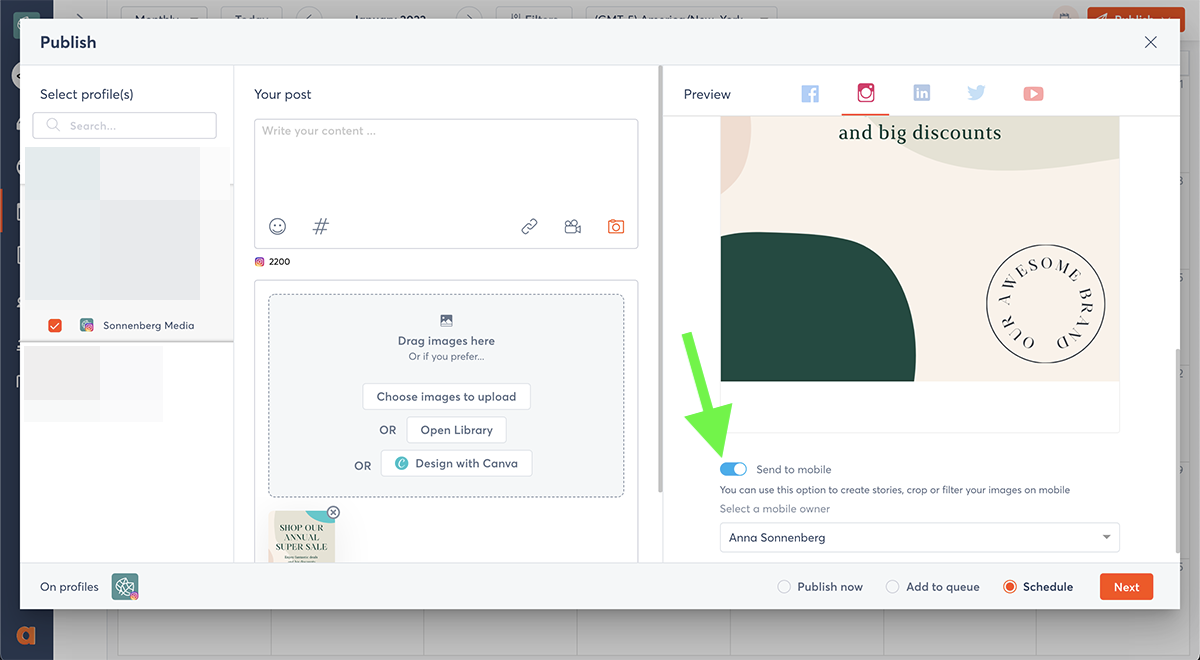Open the mobile owner dropdown
Screen dimensions: 1200x660
click(x=919, y=538)
